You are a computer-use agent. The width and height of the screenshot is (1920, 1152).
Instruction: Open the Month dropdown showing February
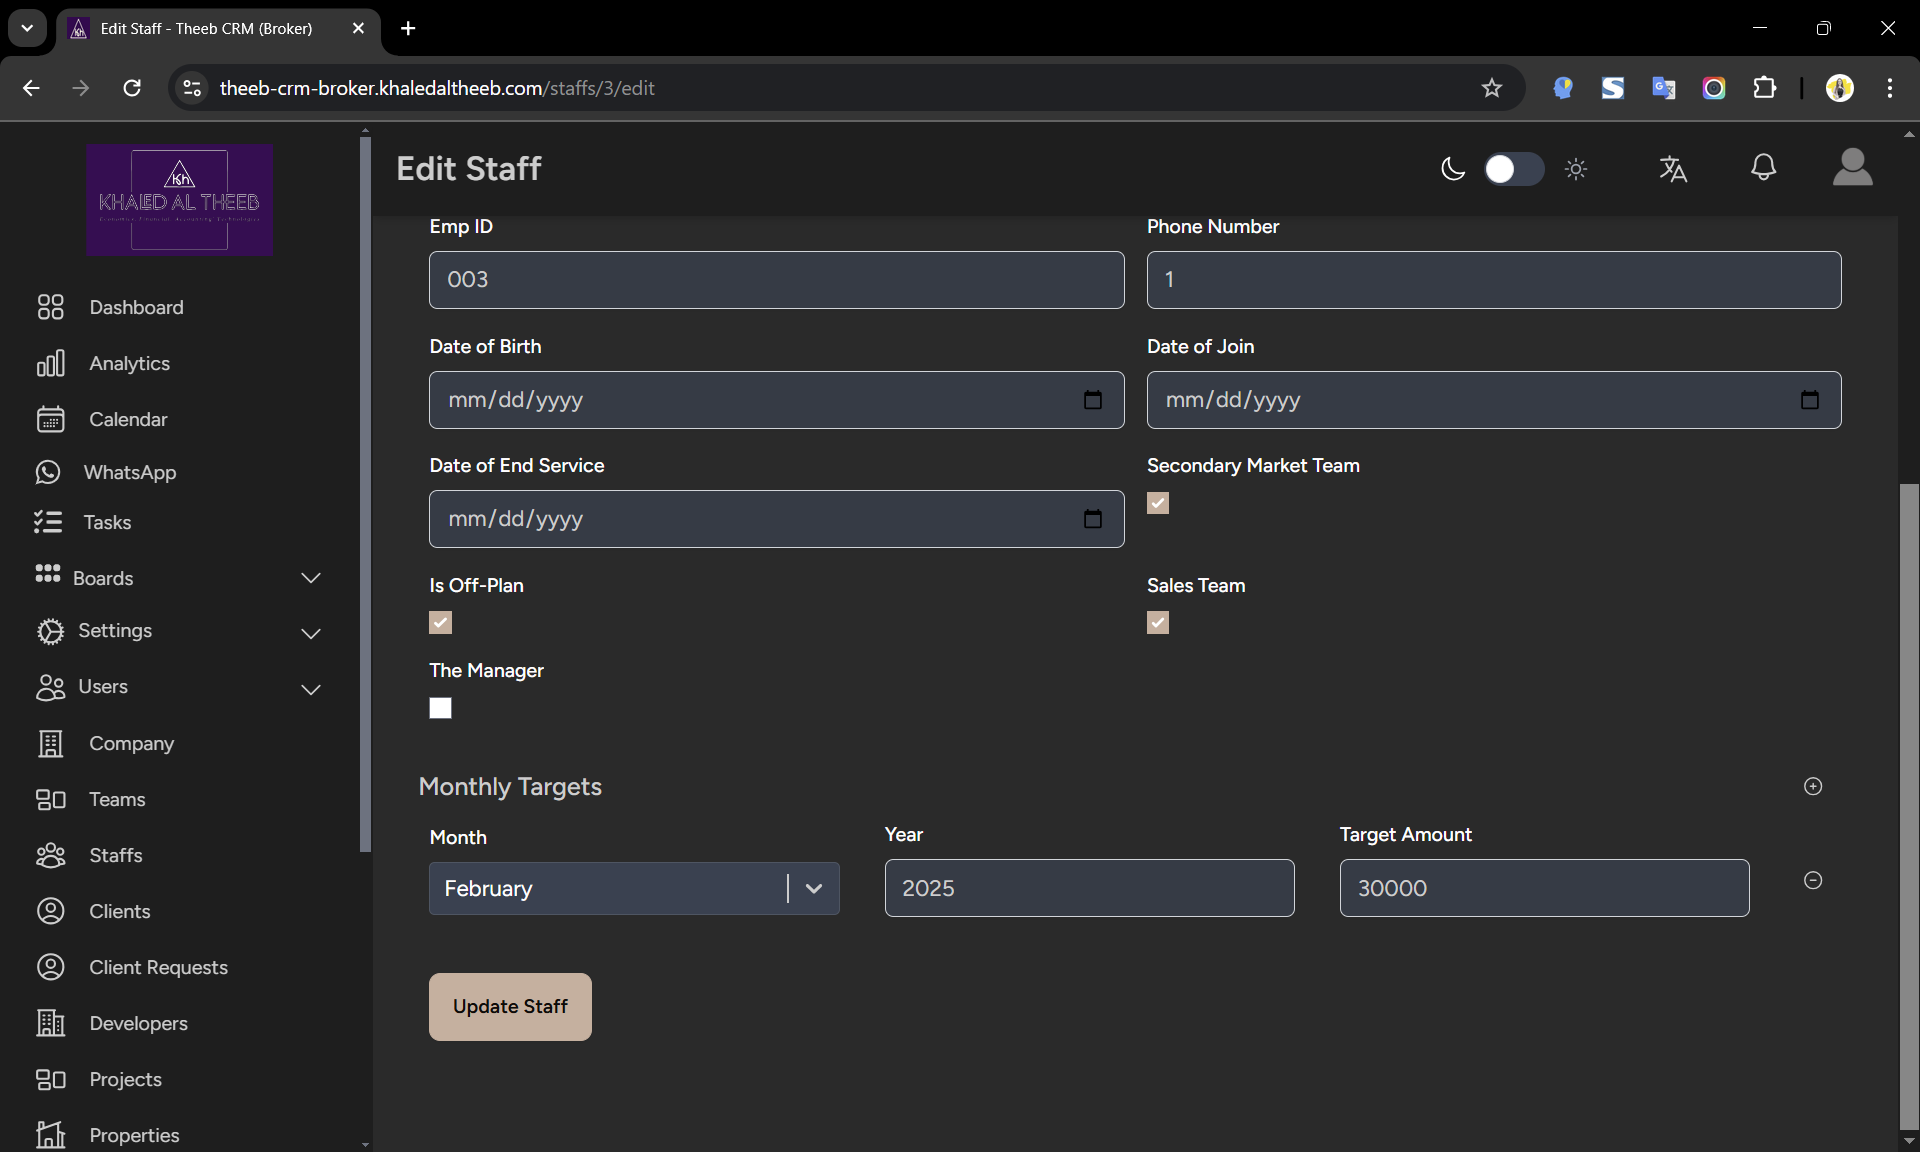coord(633,888)
